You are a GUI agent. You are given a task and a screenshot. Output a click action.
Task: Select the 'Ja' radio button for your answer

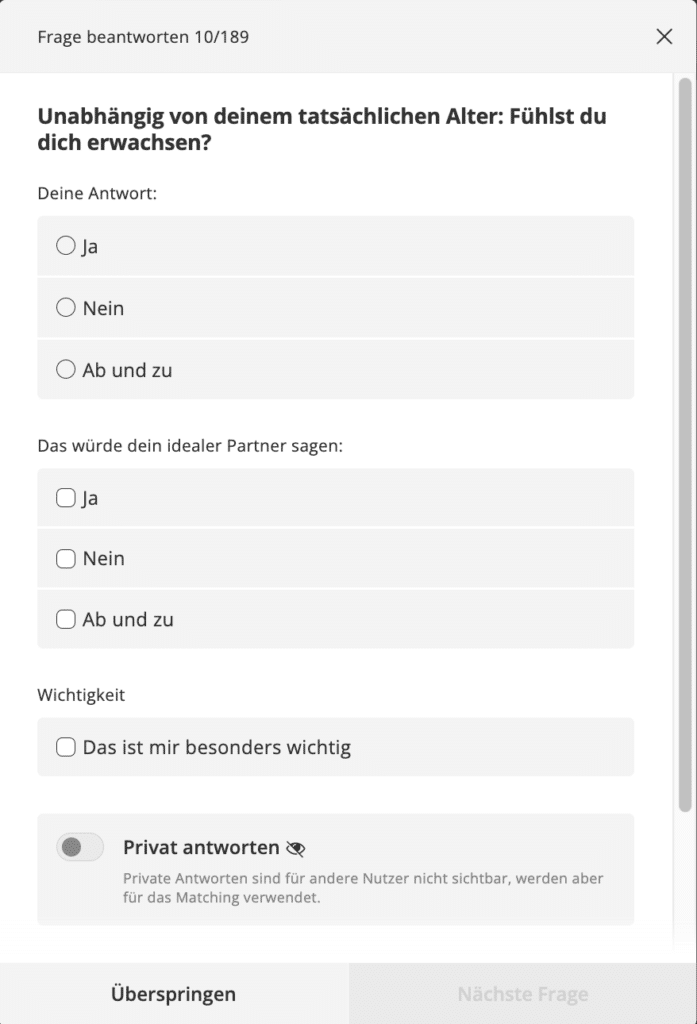[65, 246]
